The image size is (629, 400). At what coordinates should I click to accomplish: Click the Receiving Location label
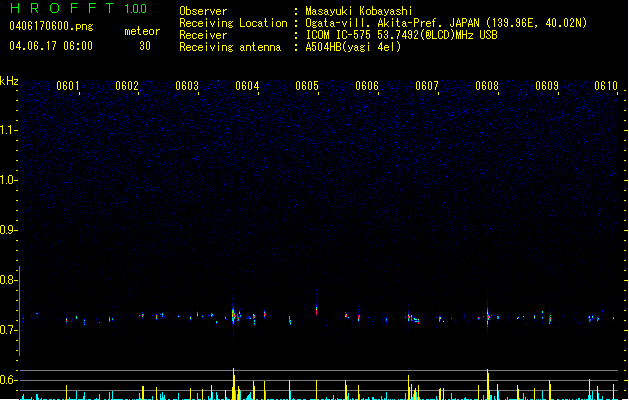point(233,23)
